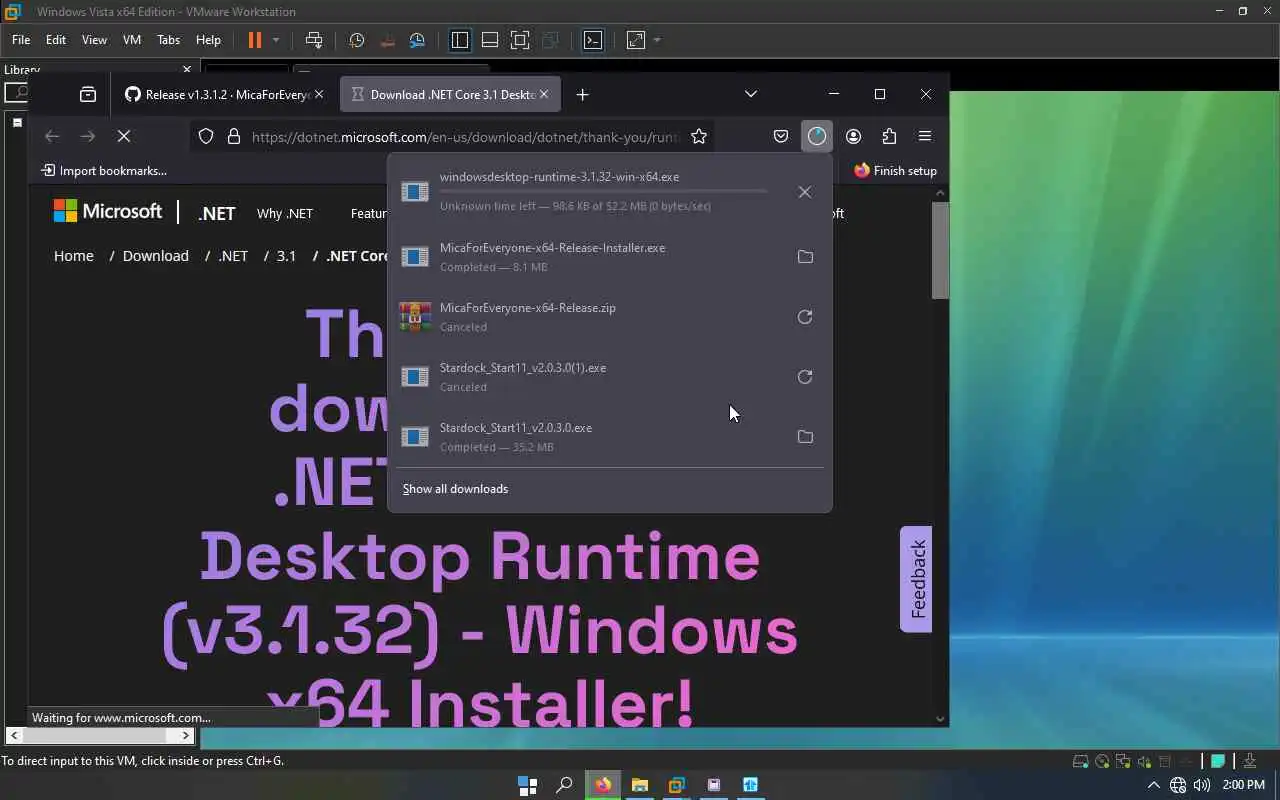Open Firefox list all tabs dropdown
Viewport: 1280px width, 800px height.
coord(751,94)
